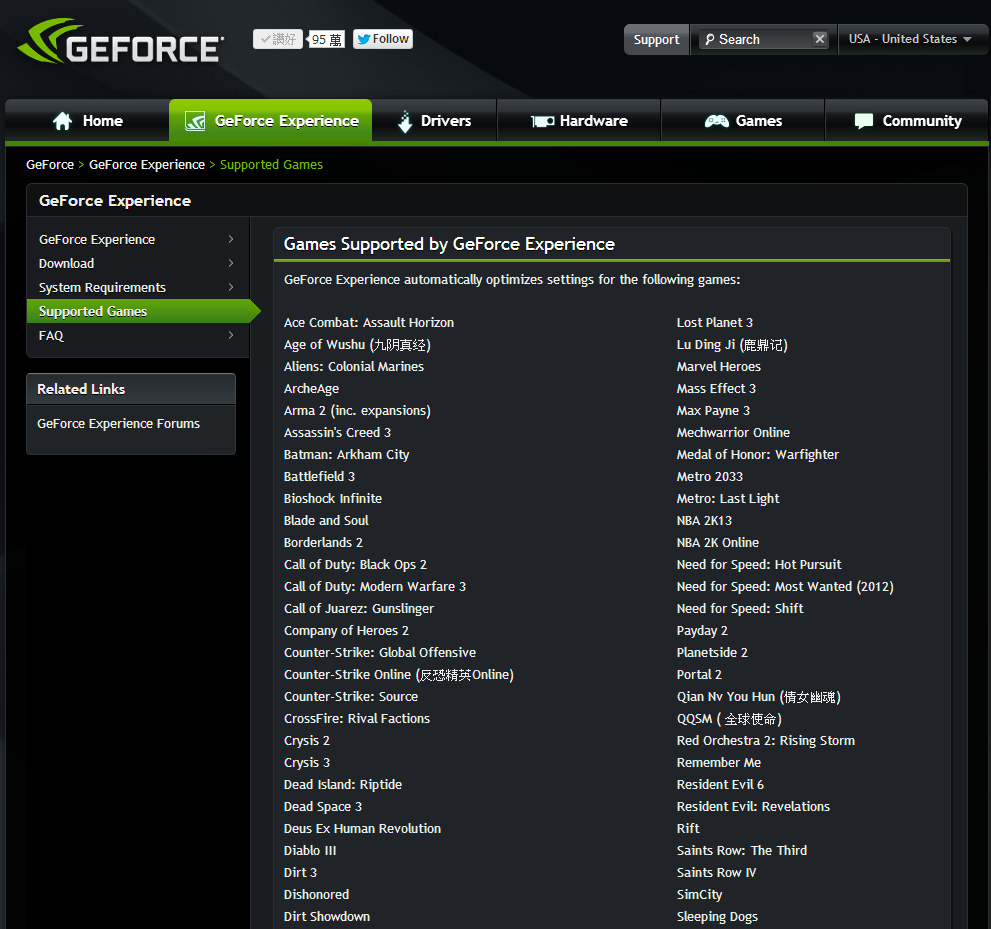Click Aliens: Colonial Marines

tap(353, 367)
